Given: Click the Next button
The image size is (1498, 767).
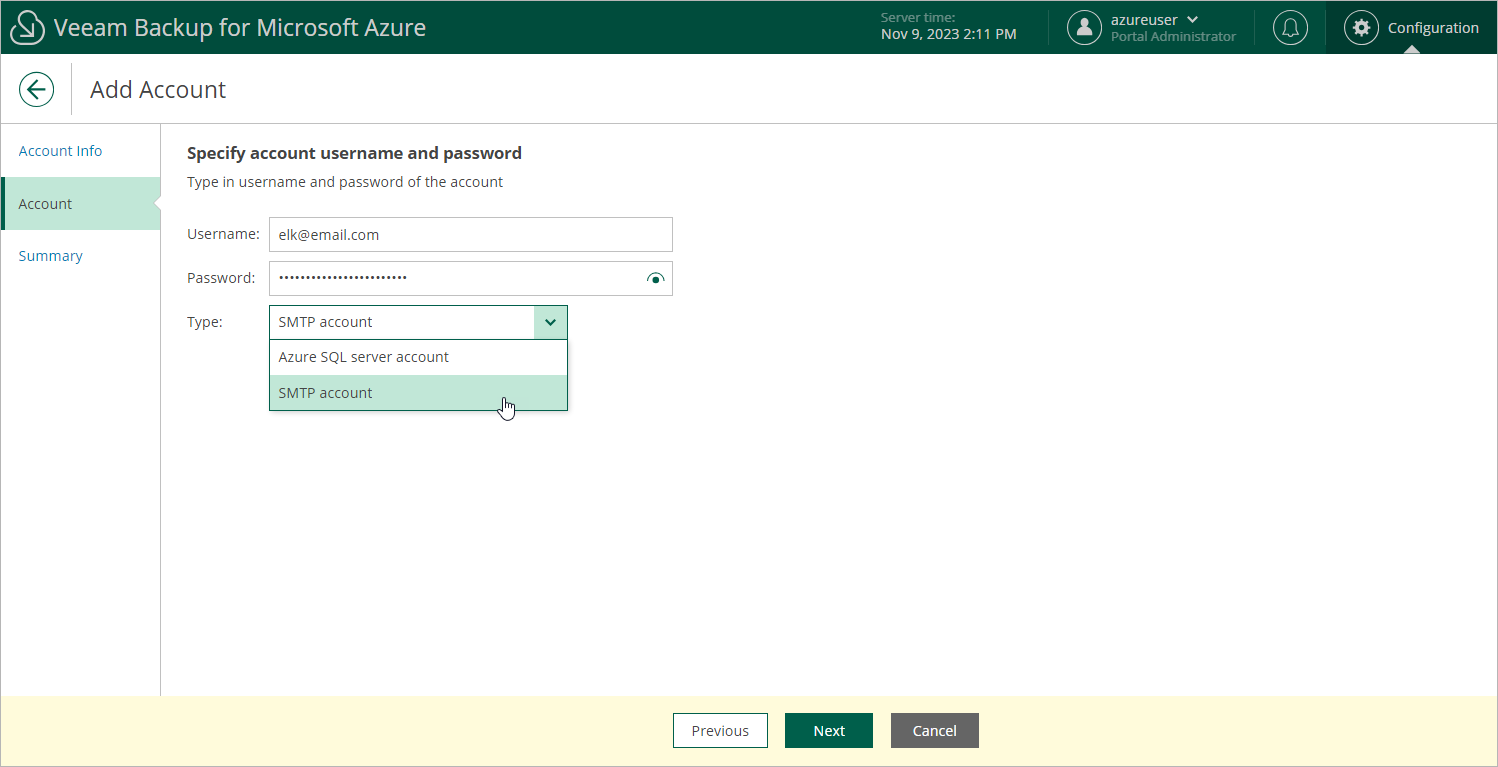Looking at the screenshot, I should pos(829,731).
